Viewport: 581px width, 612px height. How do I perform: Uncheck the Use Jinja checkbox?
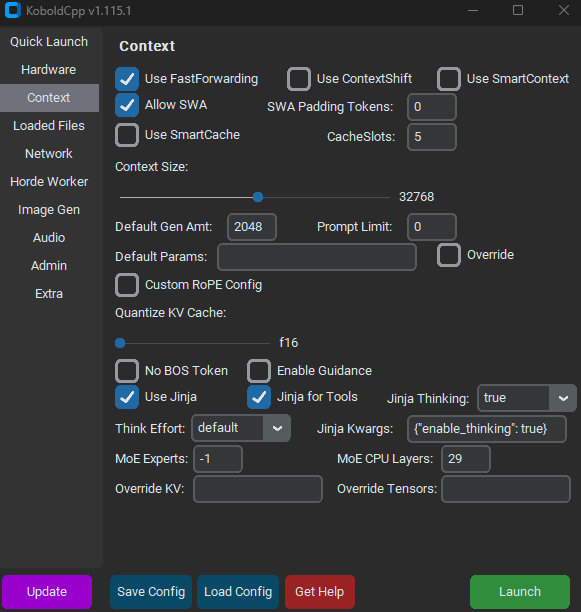127,397
